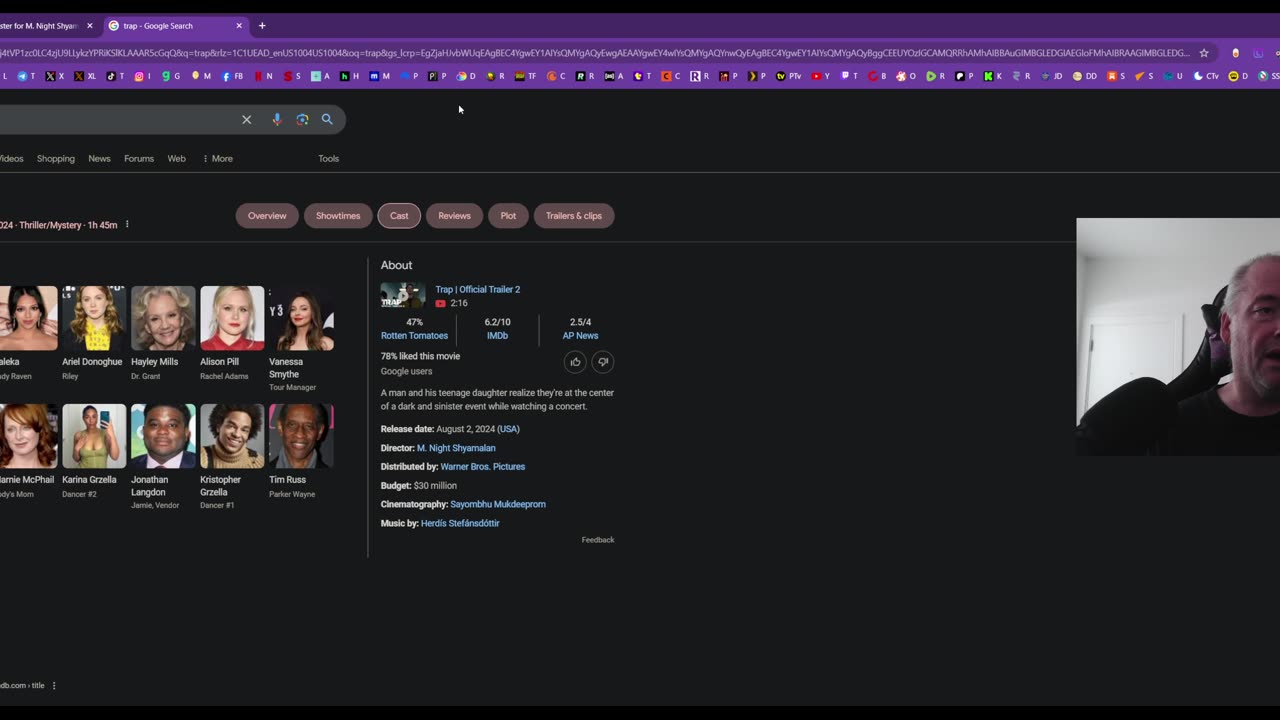Open the Telegram bookmark labeled T
Screen dimensions: 1280x720
[x=26, y=76]
